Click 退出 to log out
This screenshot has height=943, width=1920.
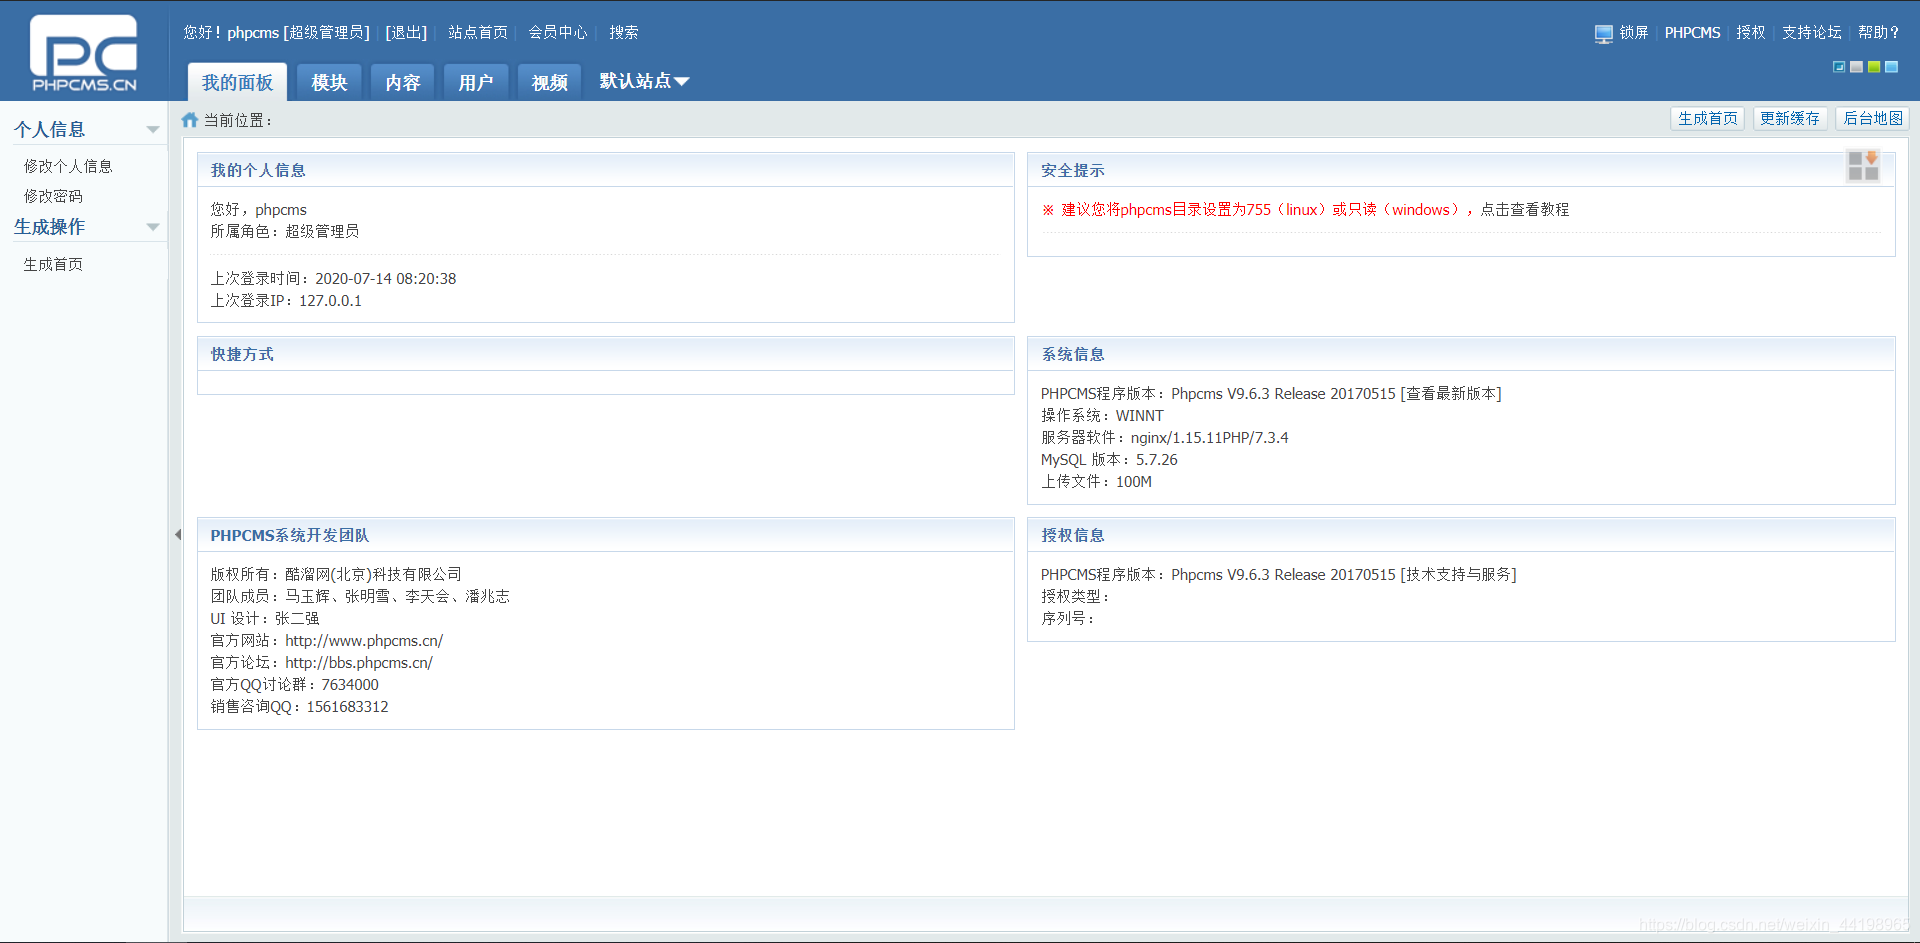tap(405, 32)
